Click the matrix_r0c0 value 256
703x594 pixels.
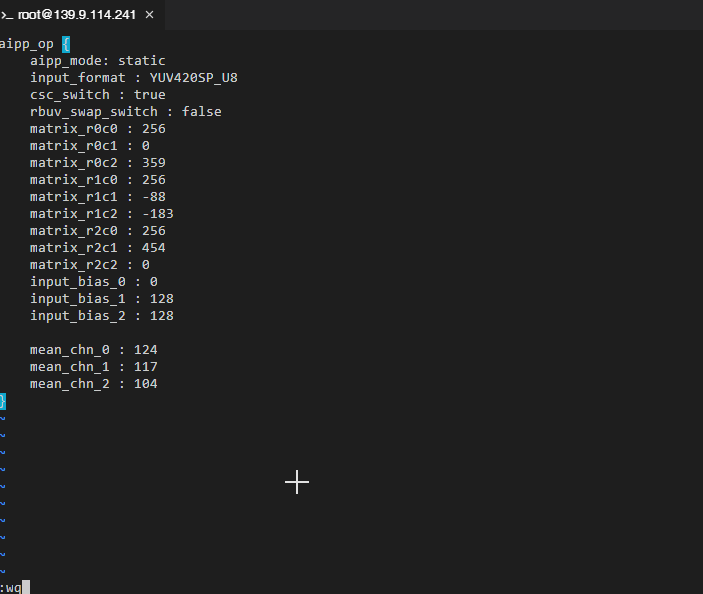coord(154,129)
